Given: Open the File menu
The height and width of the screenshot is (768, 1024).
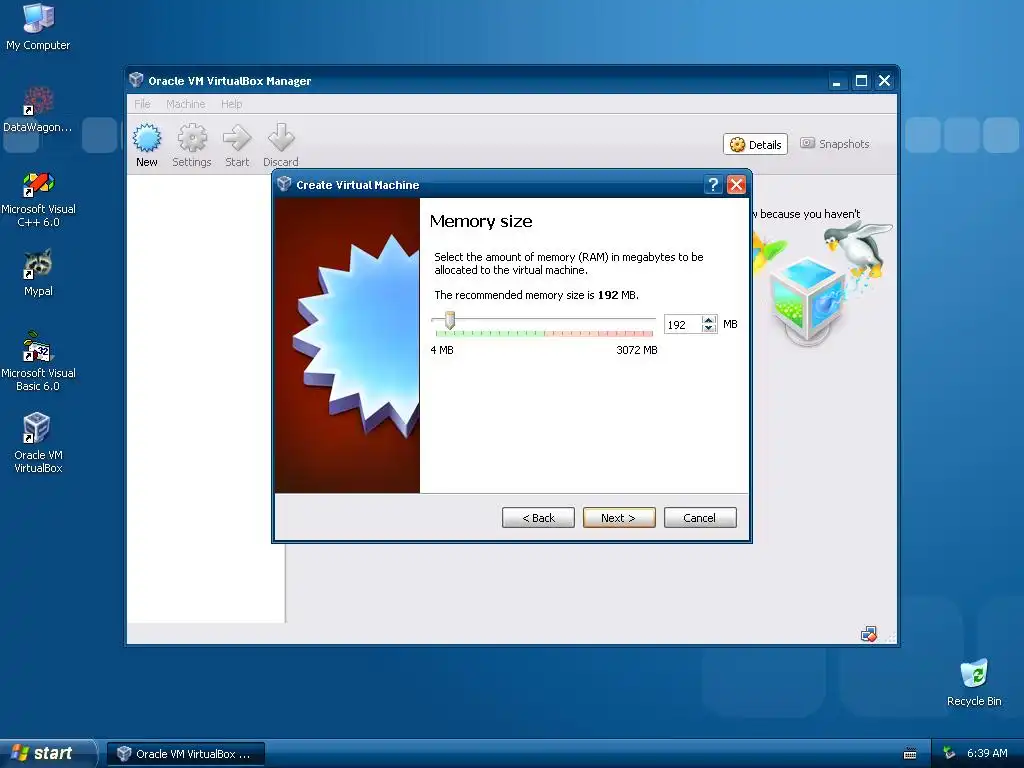Looking at the screenshot, I should tap(142, 104).
